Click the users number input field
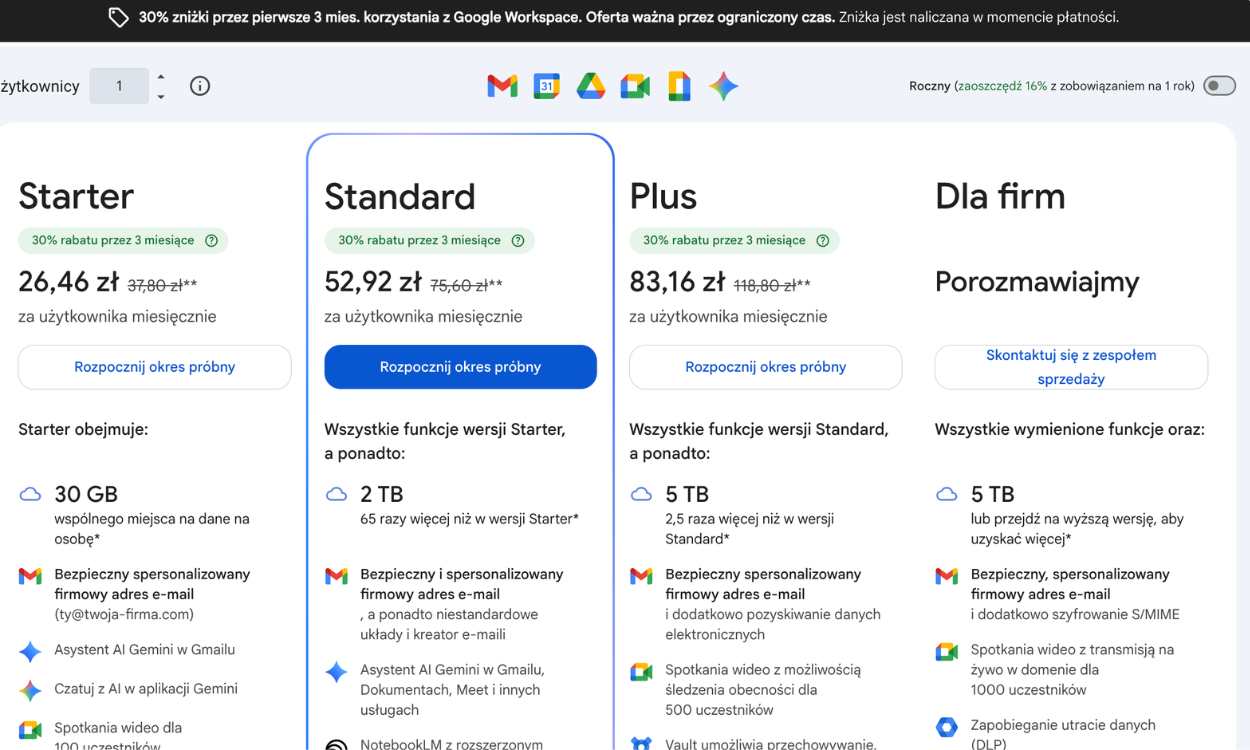1250x750 pixels. click(119, 86)
